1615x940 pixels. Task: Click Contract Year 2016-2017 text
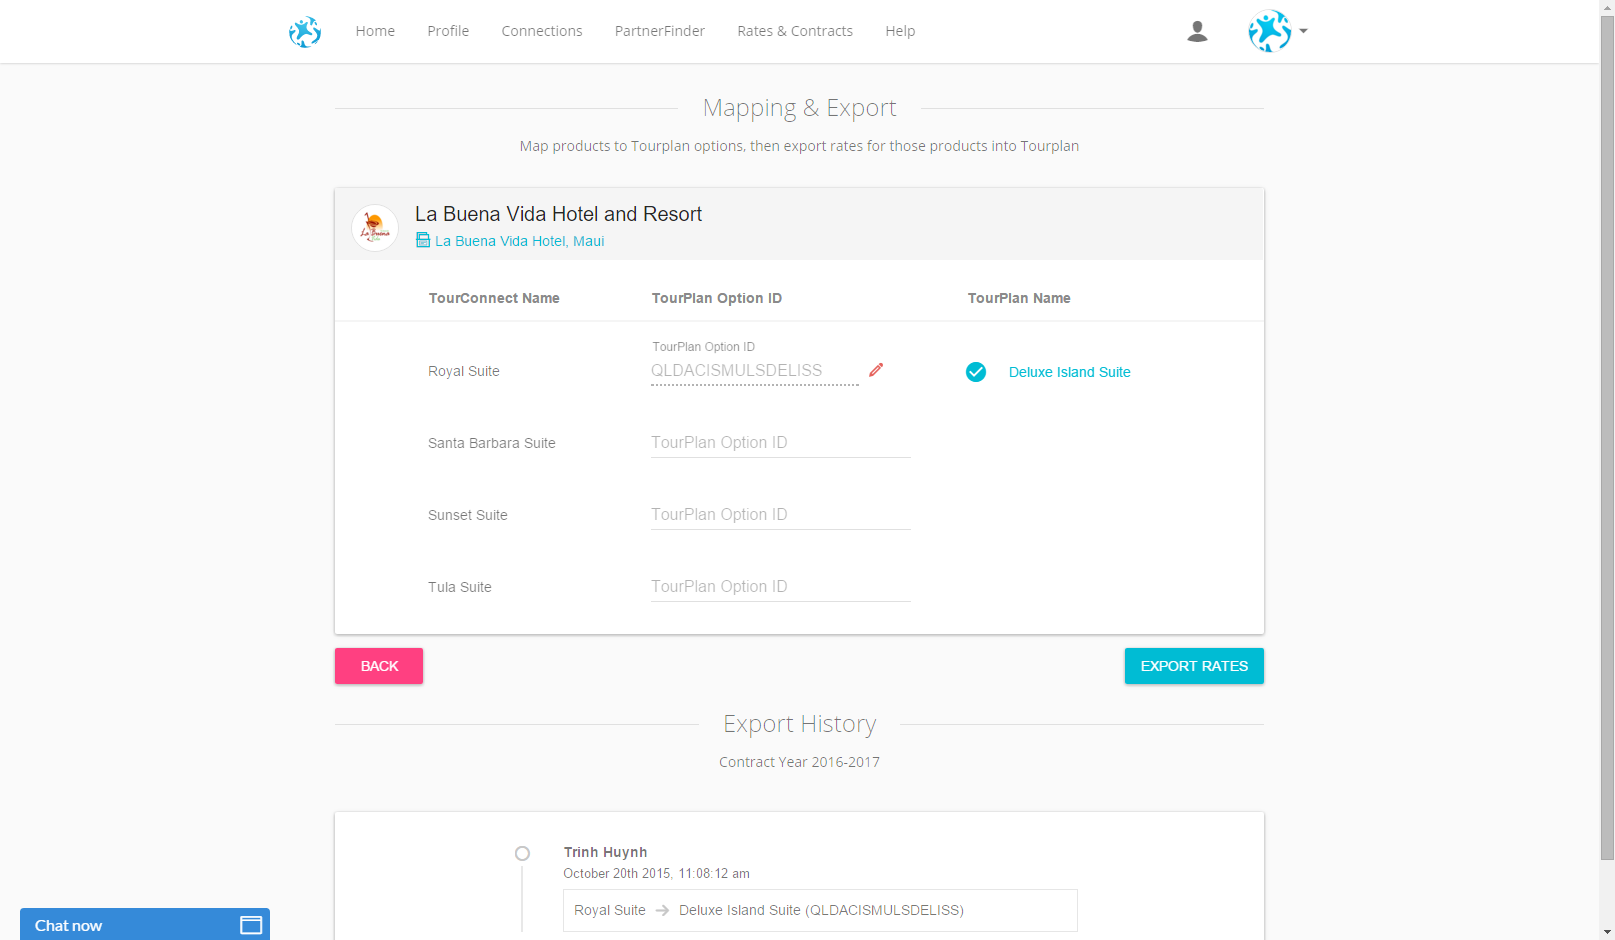(799, 762)
